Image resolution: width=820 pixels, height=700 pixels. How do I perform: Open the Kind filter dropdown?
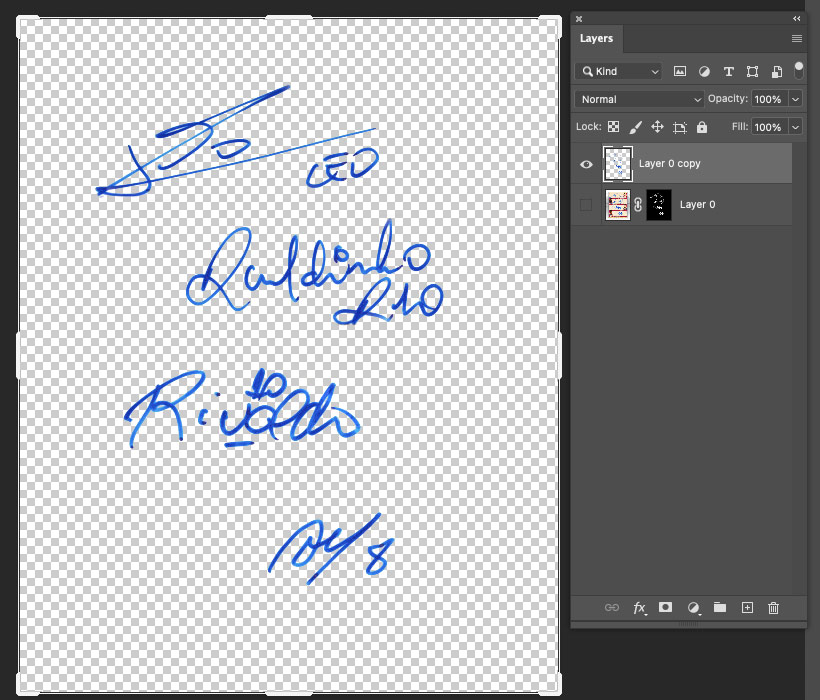tap(618, 72)
